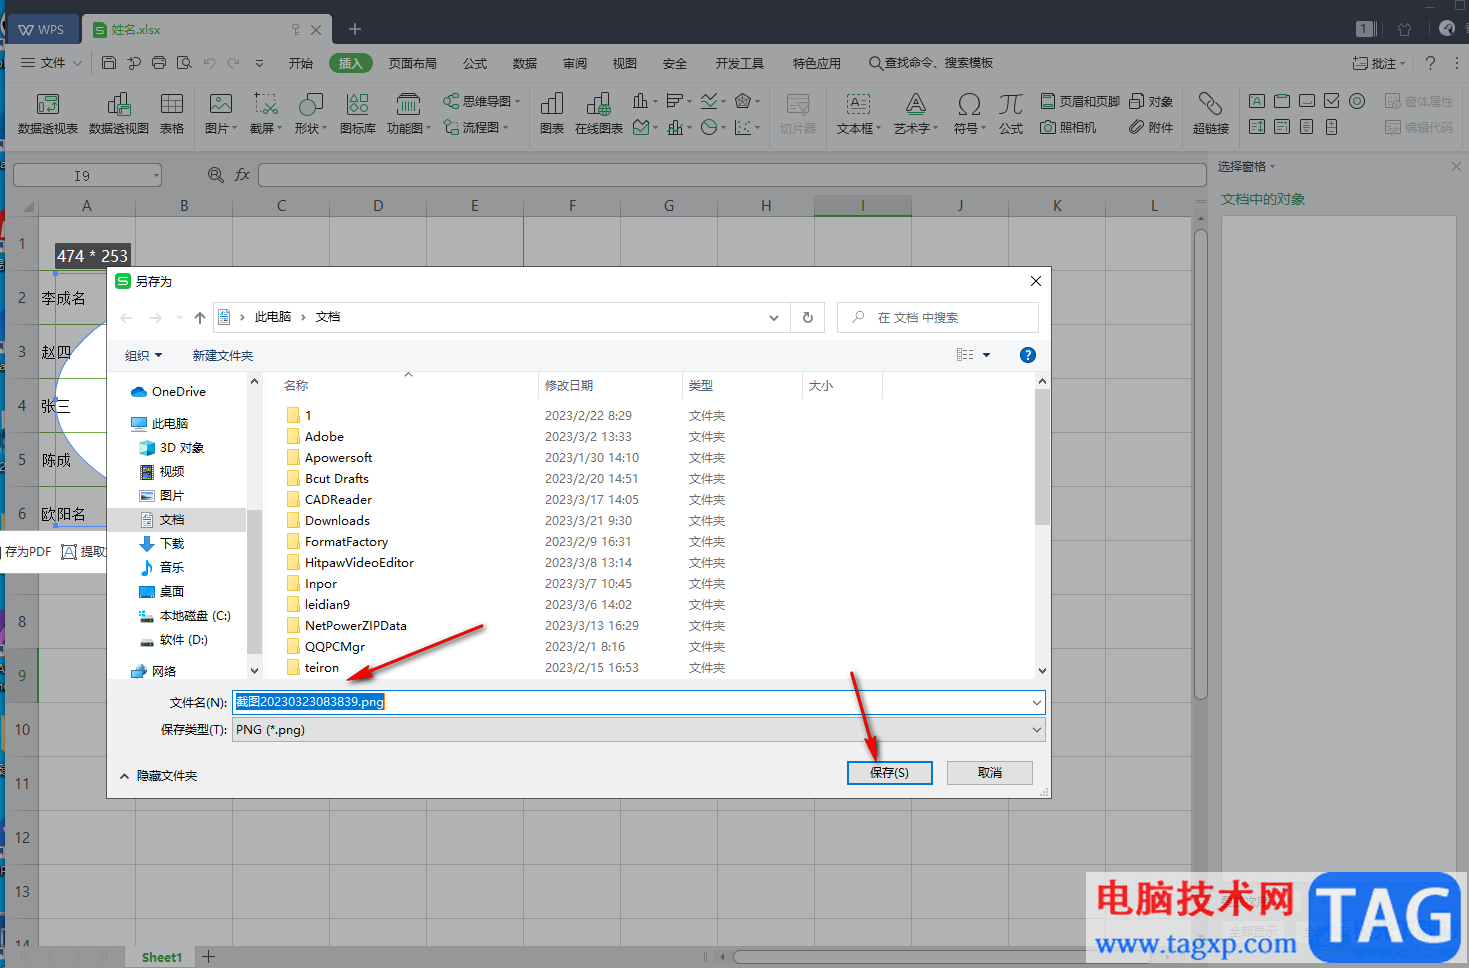
Task: Click the 照相机 camera tool
Action: pyautogui.click(x=1068, y=127)
